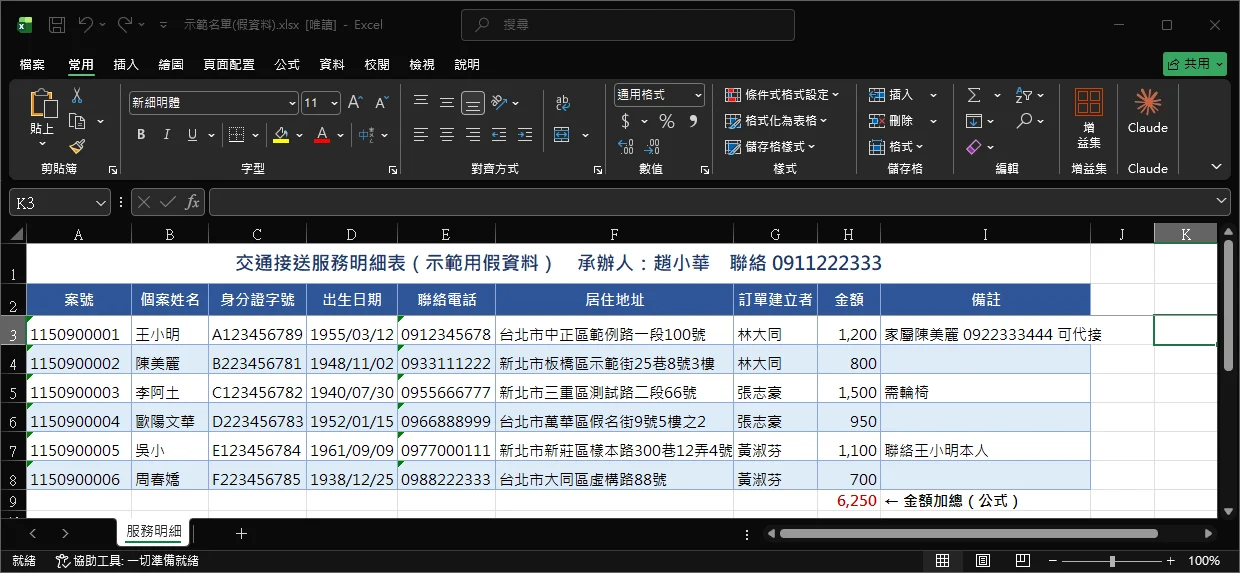Toggle Bold formatting
Screen dimensions: 1240x573
[x=141, y=135]
